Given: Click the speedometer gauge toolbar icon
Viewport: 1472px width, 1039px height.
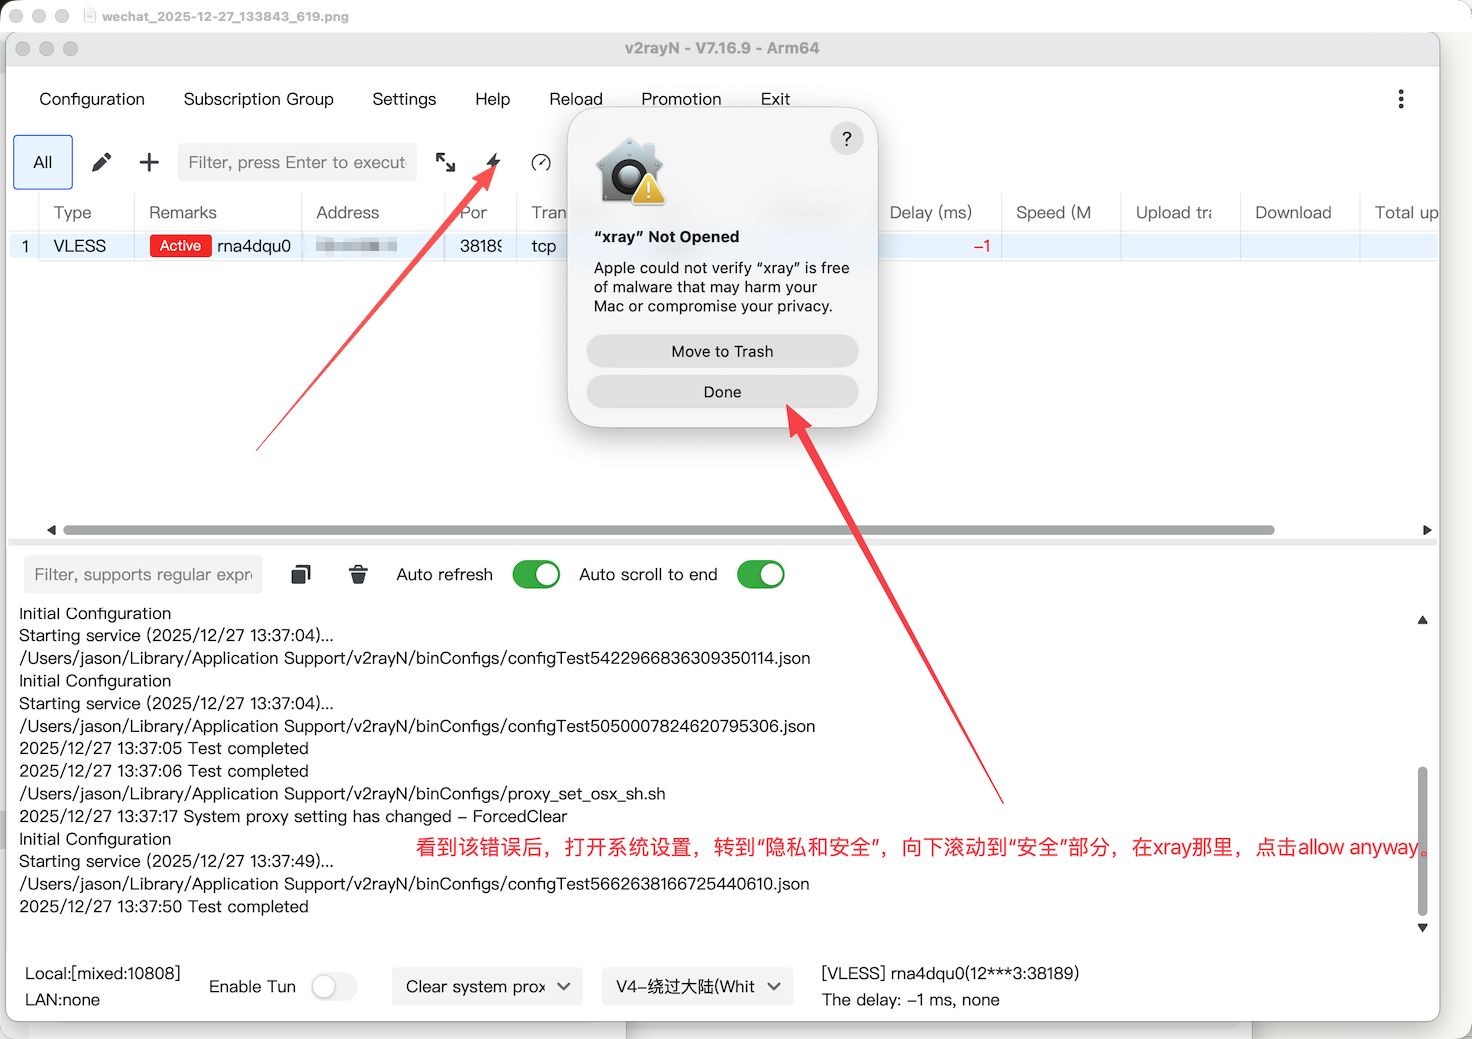Looking at the screenshot, I should [x=541, y=162].
